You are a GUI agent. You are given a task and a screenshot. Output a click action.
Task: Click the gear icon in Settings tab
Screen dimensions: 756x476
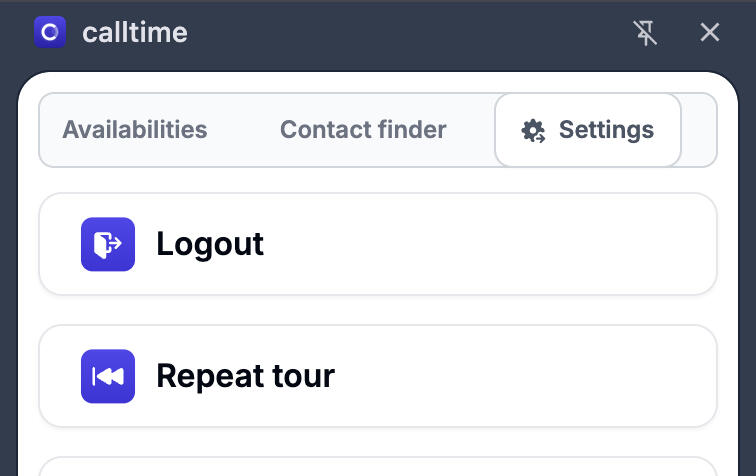pos(533,130)
